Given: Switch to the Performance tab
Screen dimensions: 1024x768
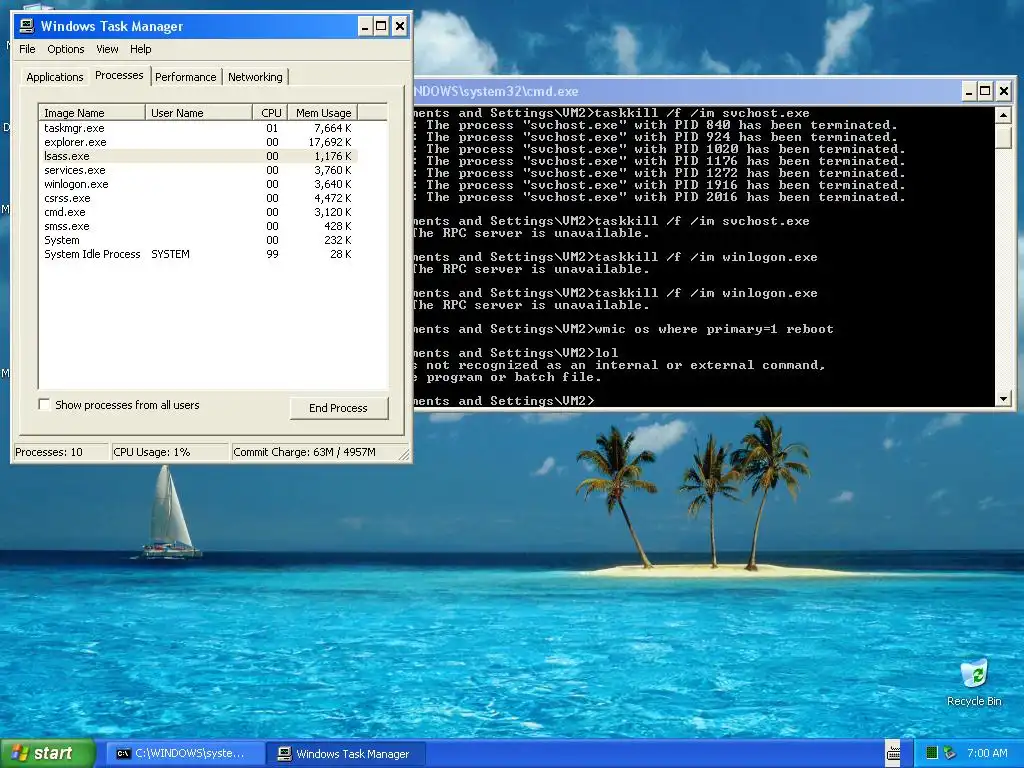Looking at the screenshot, I should coord(185,77).
